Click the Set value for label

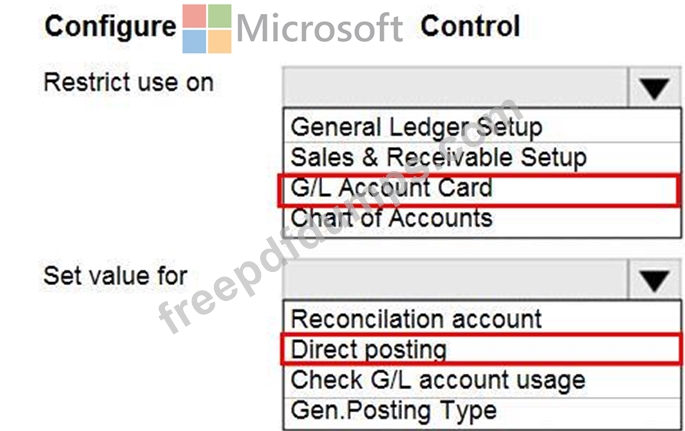coord(115,274)
